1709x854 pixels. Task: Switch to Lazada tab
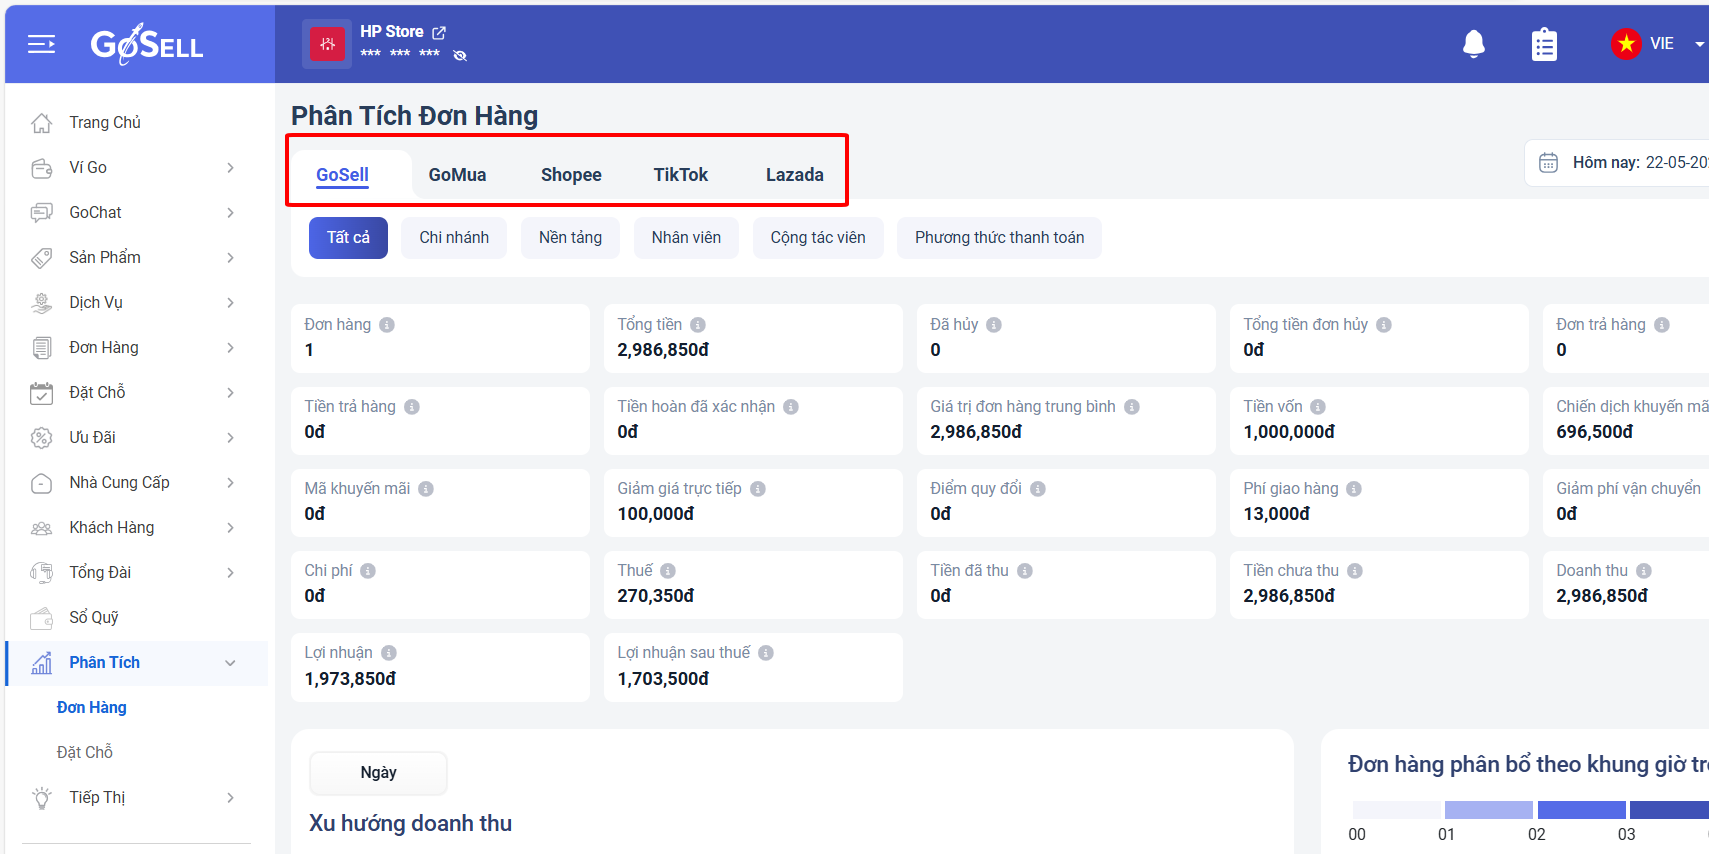pyautogui.click(x=795, y=175)
